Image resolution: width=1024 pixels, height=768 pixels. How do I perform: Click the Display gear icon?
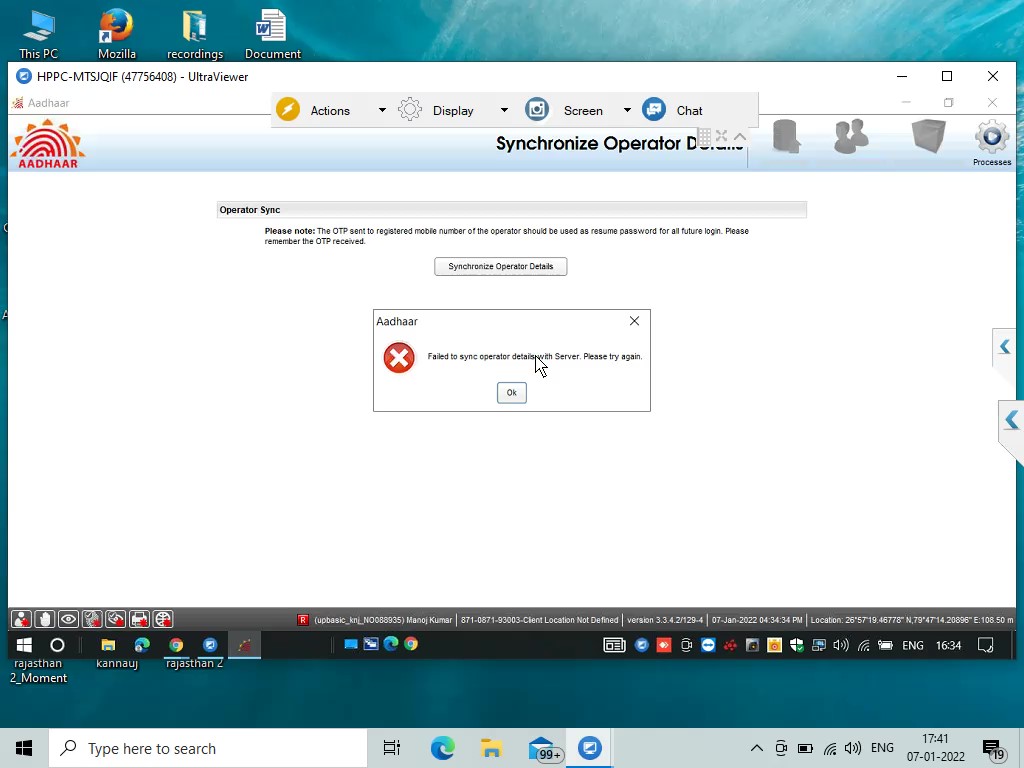(410, 109)
